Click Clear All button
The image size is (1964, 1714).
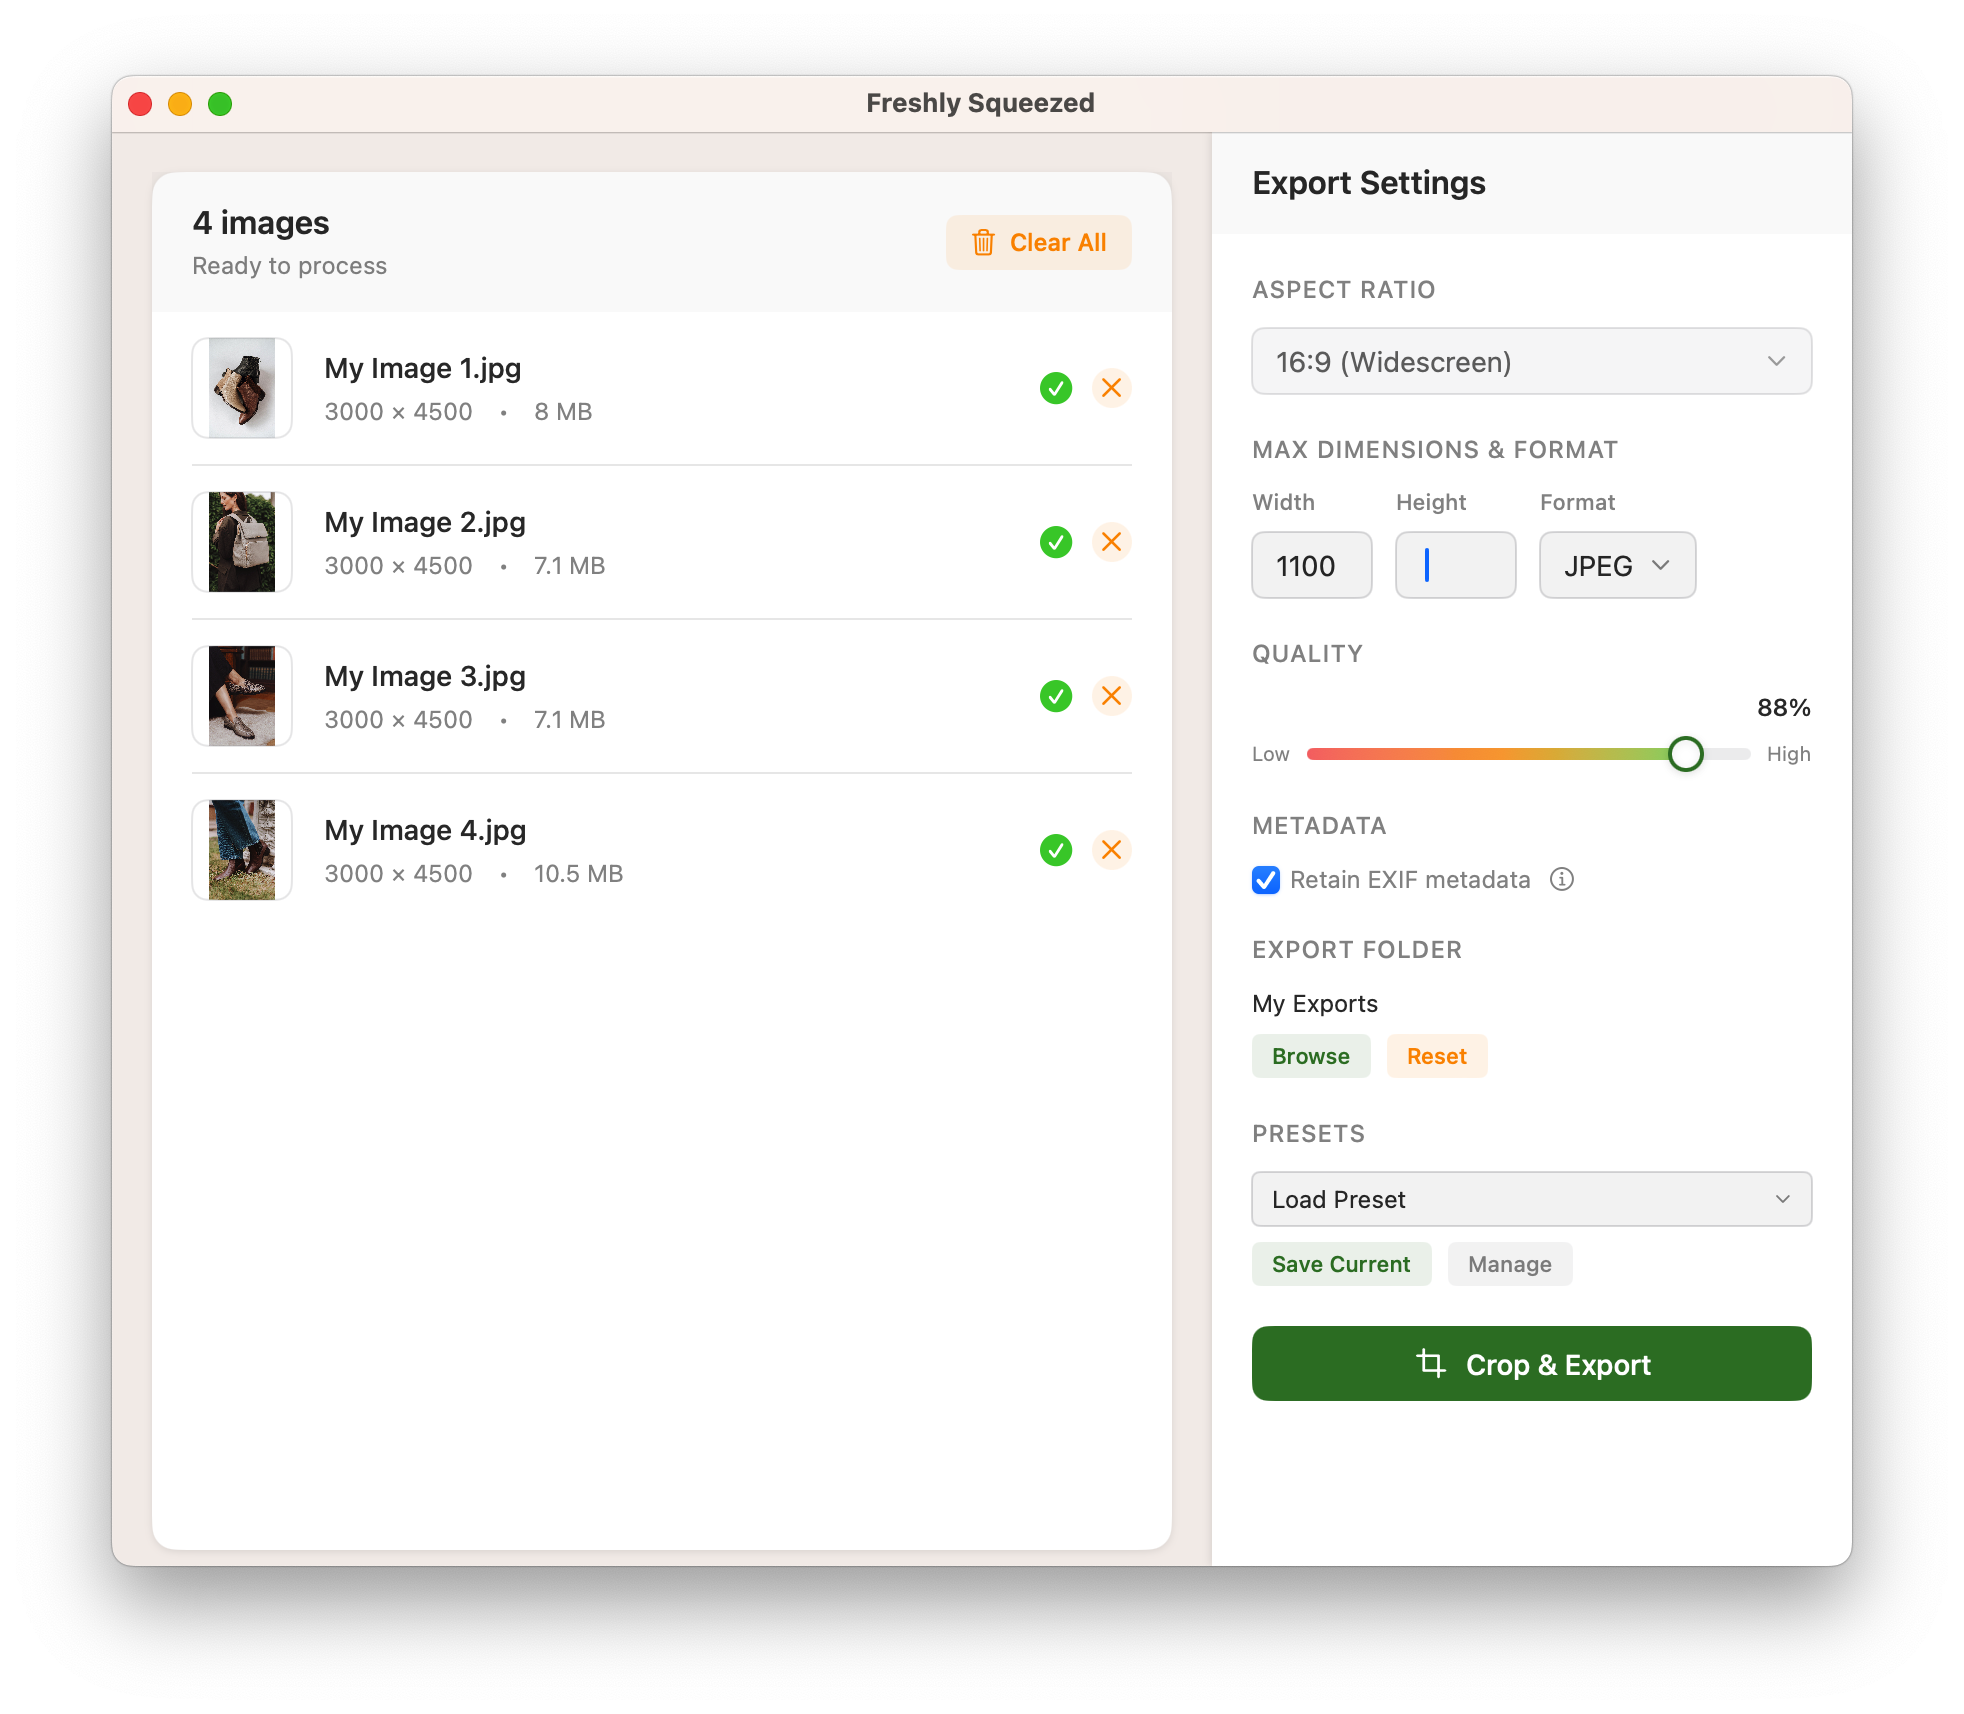(x=1039, y=243)
